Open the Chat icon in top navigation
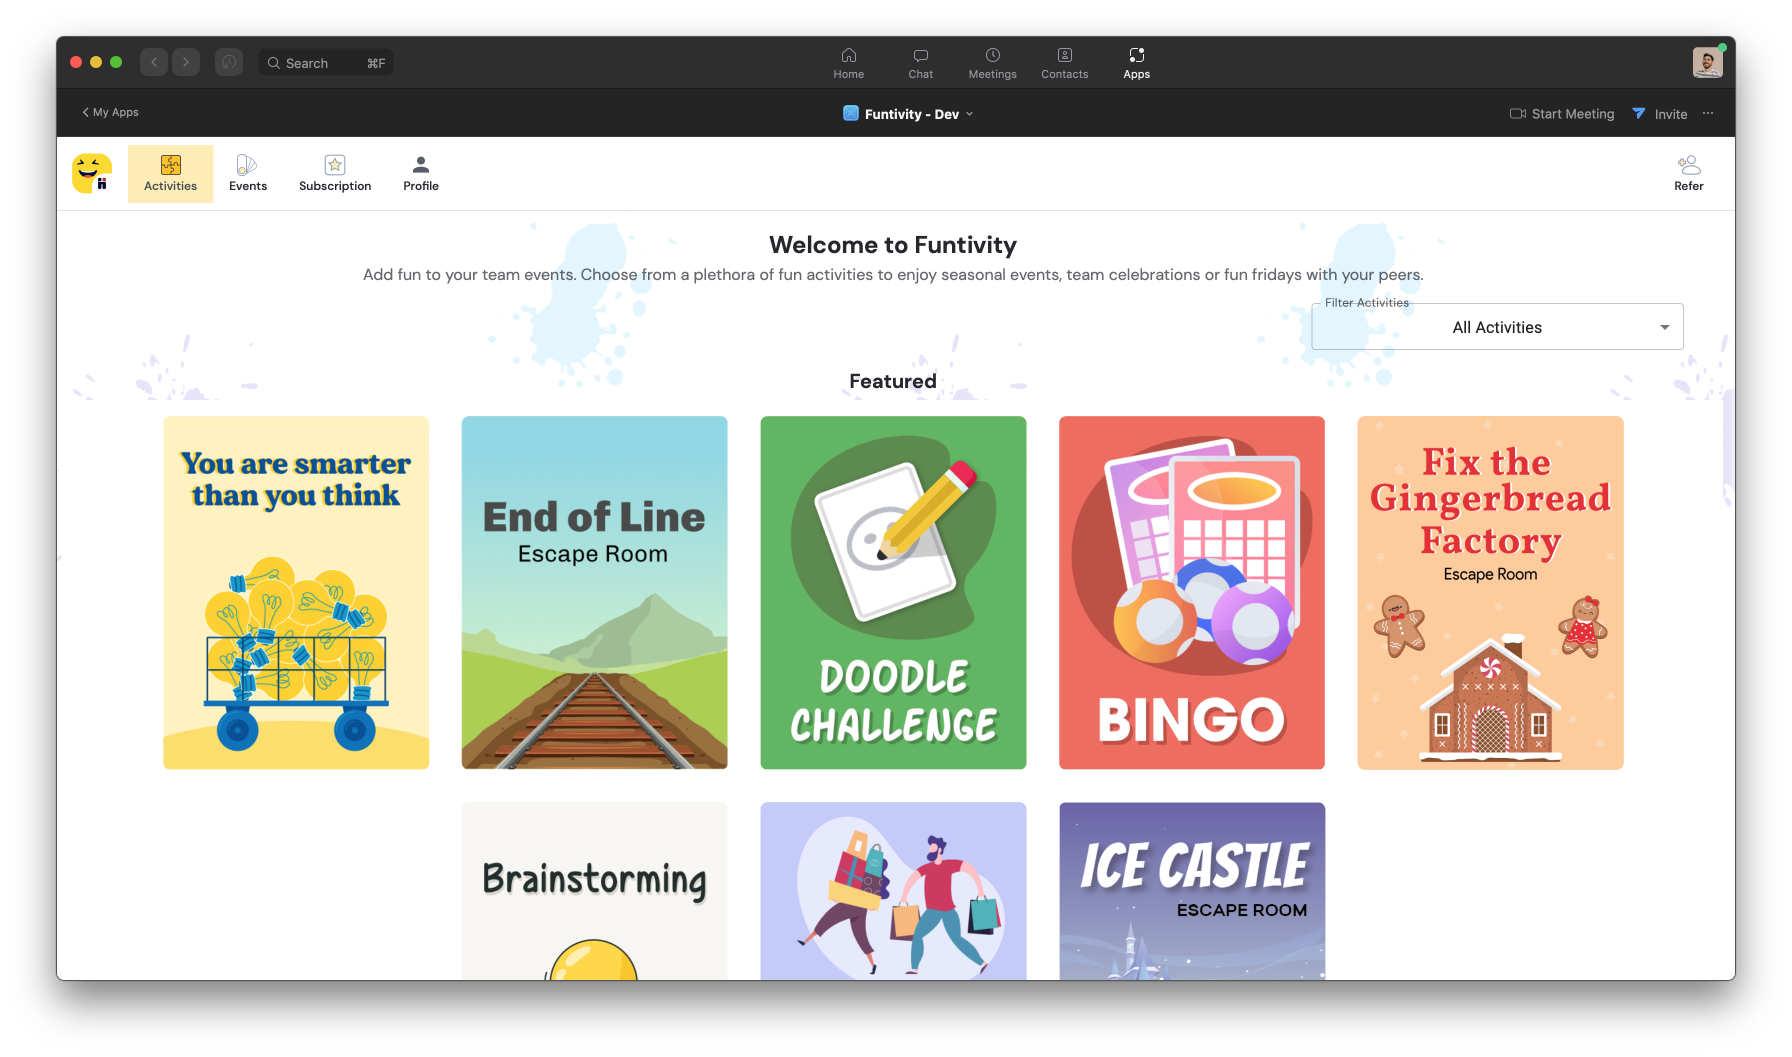1792x1057 pixels. pyautogui.click(x=920, y=55)
